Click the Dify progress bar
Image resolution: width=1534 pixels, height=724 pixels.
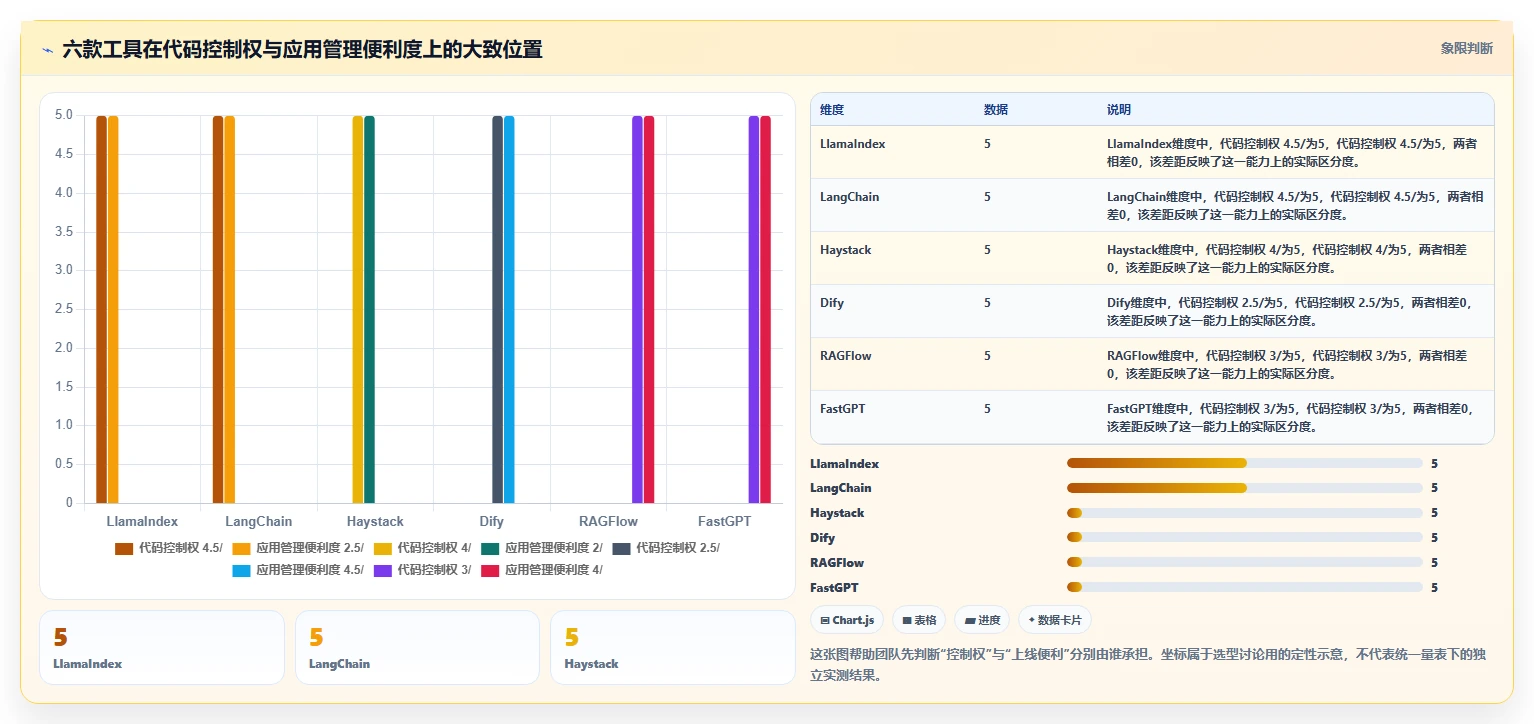[x=1245, y=538]
